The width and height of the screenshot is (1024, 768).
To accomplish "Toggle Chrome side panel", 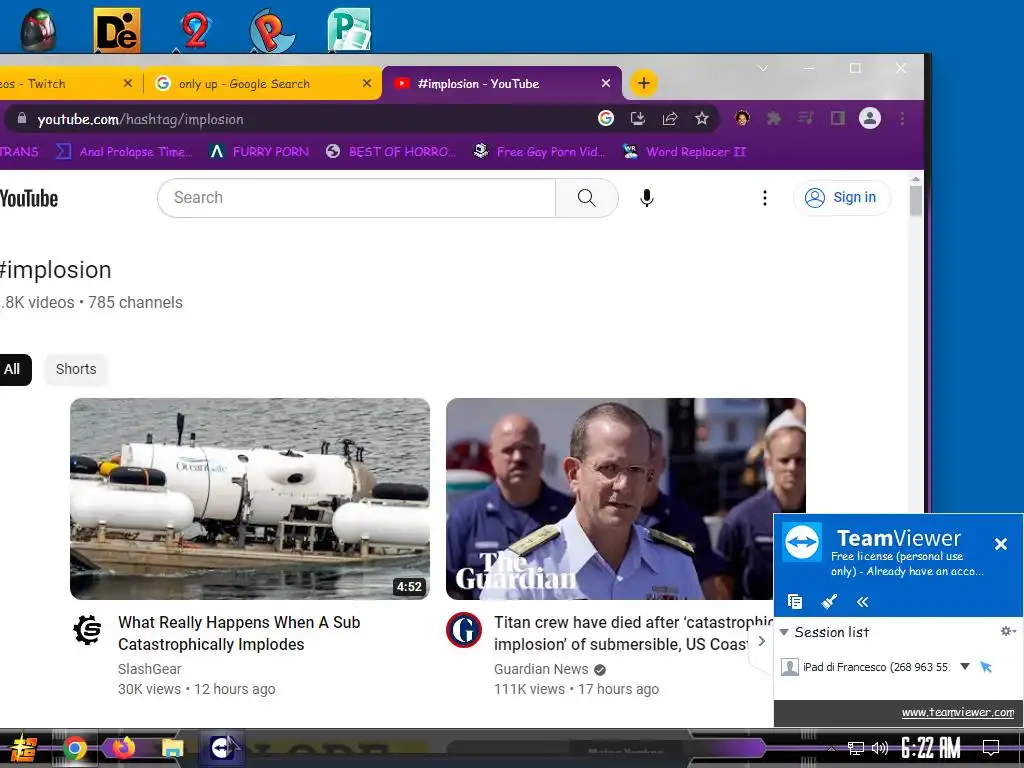I will pos(837,118).
